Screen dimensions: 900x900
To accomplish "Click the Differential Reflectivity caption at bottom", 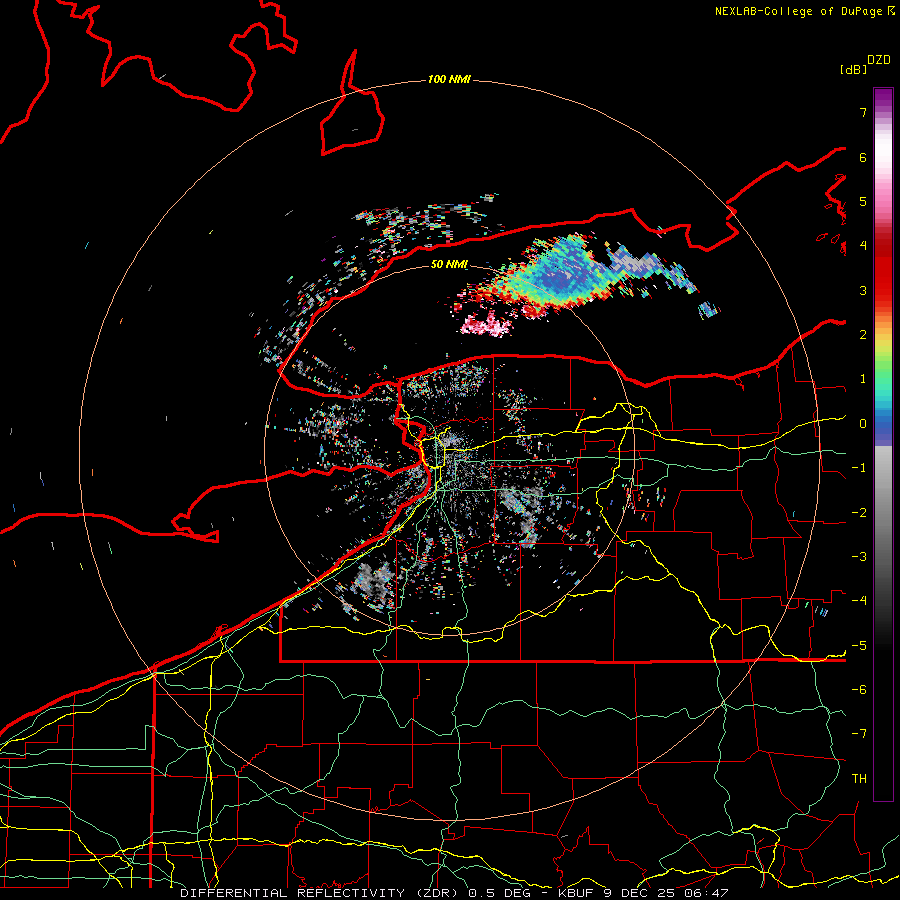I will 454,893.
